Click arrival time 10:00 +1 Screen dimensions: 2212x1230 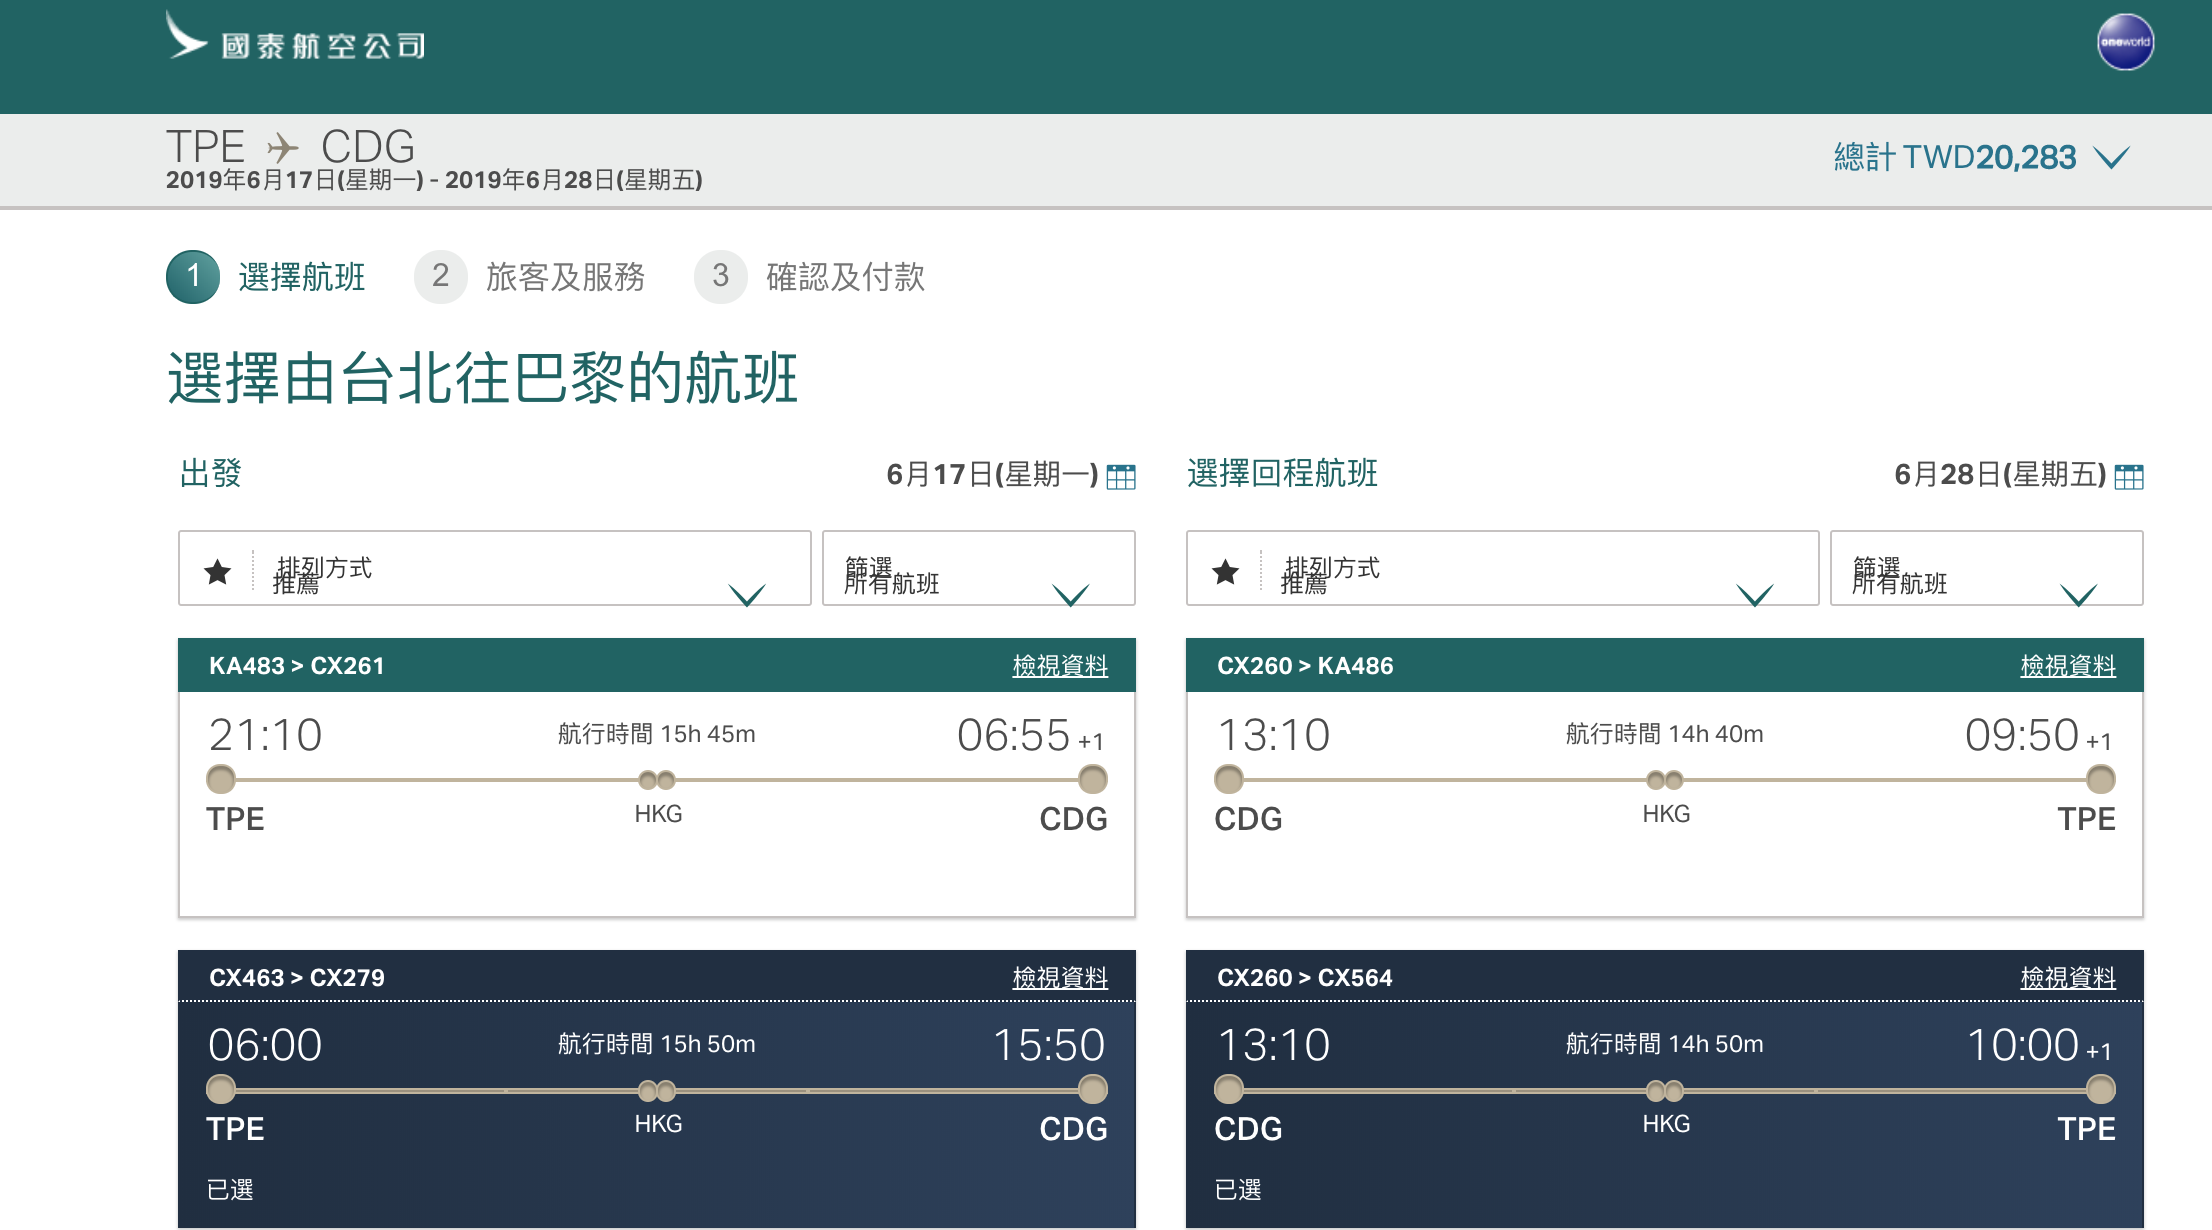(2040, 1045)
